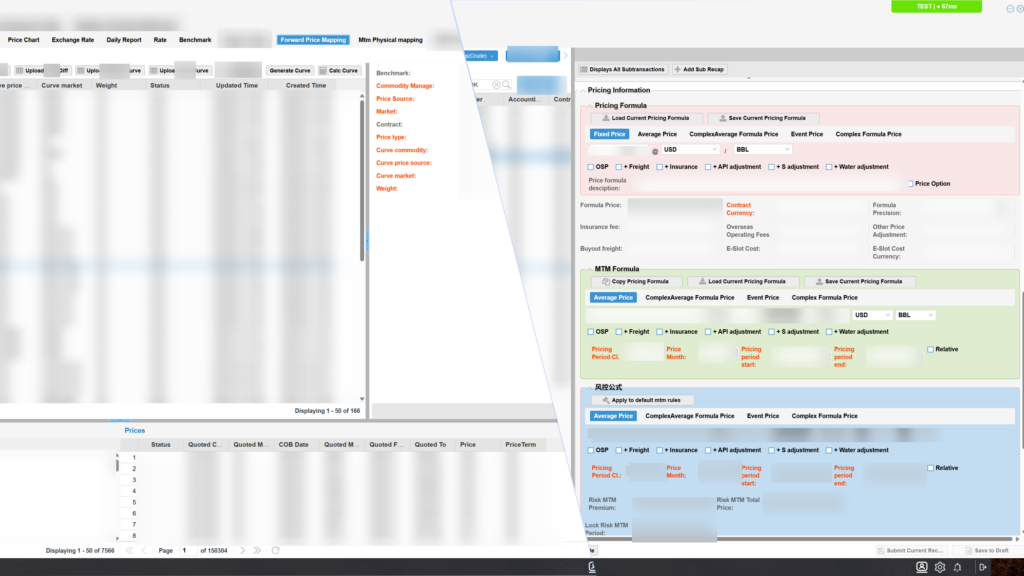The height and width of the screenshot is (576, 1024).
Task: Open BBL unit dropdown in MTM Formula
Action: coord(915,315)
